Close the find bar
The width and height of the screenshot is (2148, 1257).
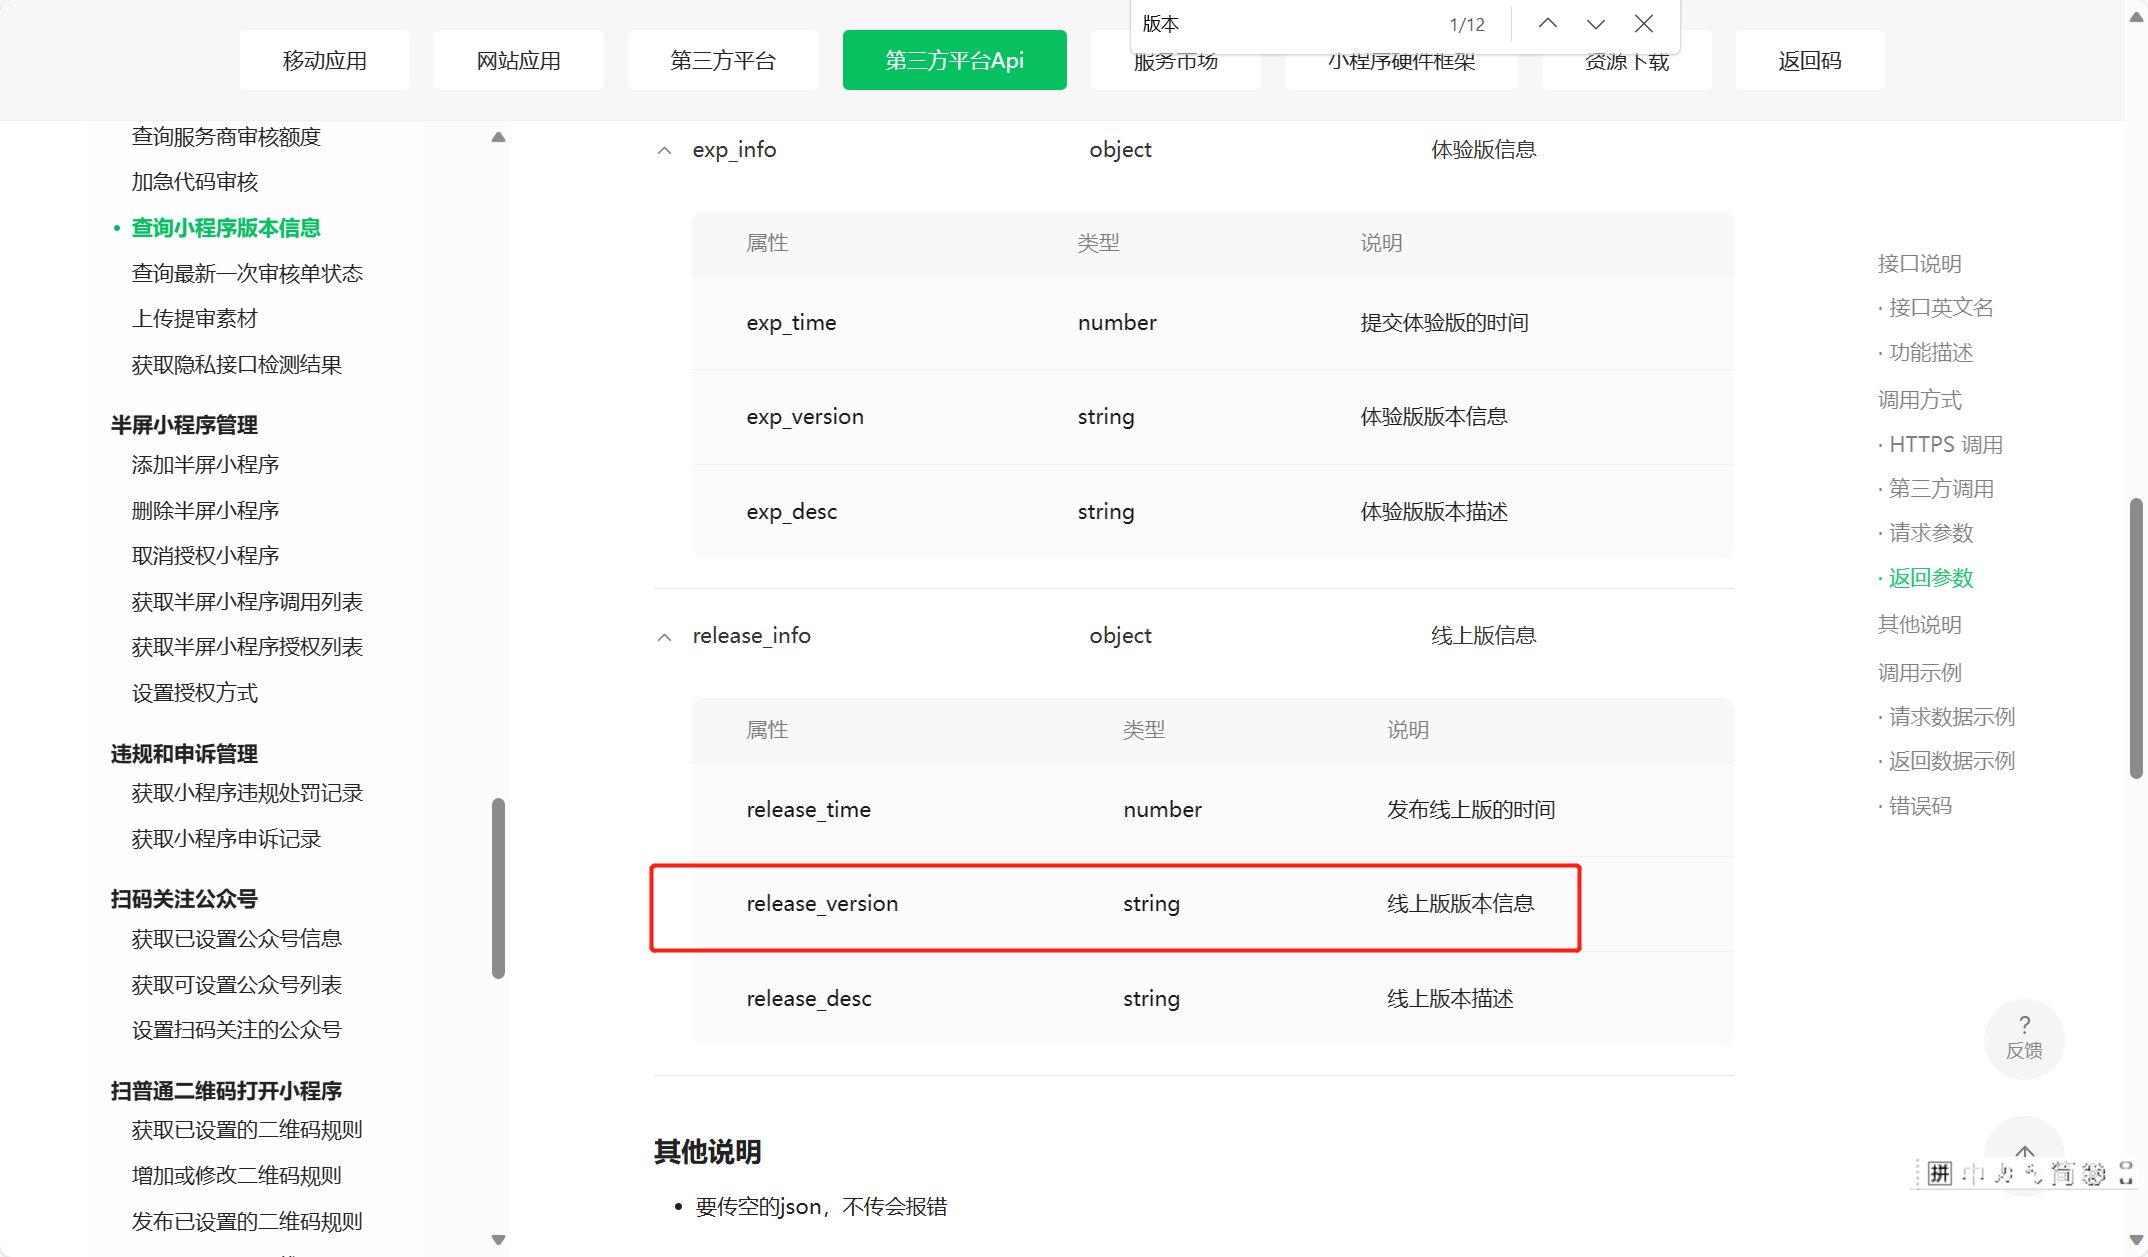[x=1643, y=24]
